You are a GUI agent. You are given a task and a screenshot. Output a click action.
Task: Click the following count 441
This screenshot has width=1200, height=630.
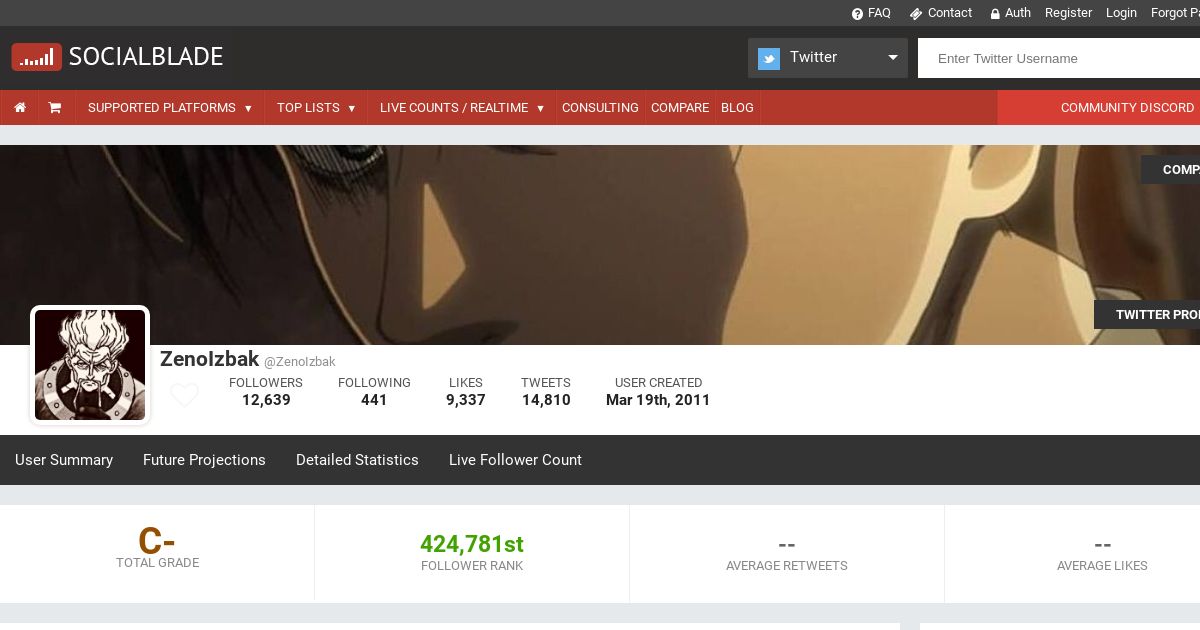click(x=374, y=400)
